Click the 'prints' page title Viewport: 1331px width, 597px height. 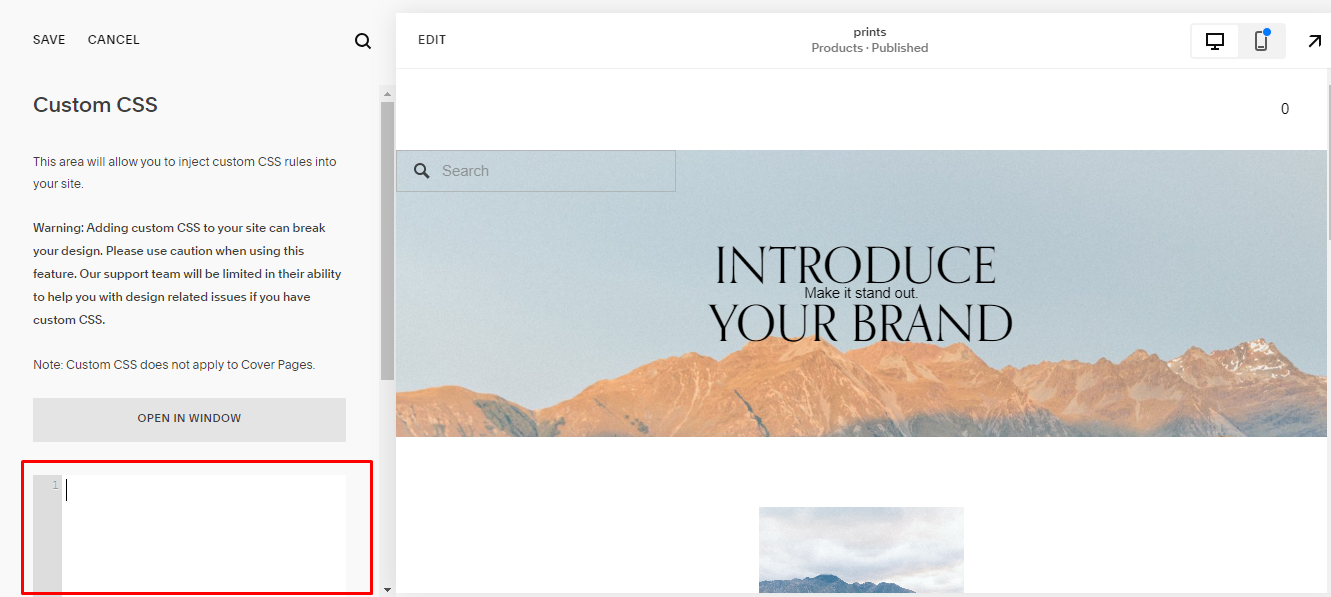coord(870,32)
